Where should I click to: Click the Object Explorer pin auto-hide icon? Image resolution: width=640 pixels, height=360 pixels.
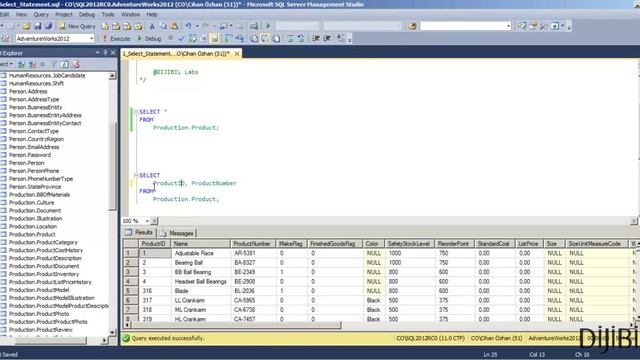click(x=105, y=53)
